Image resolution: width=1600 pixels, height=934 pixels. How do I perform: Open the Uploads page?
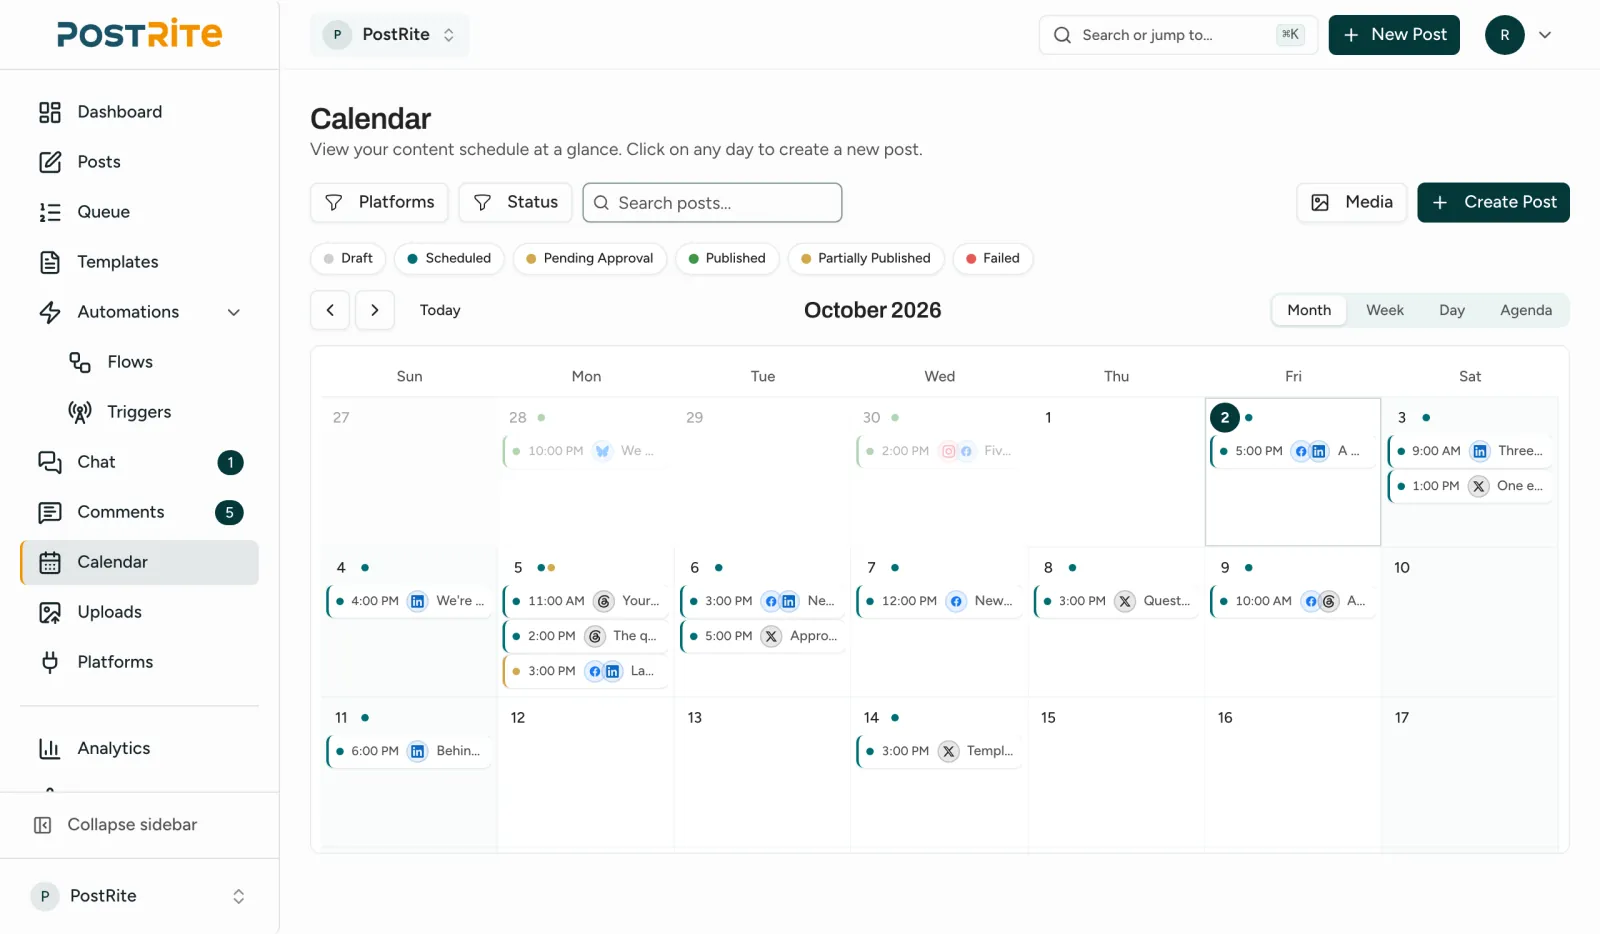[139, 612]
